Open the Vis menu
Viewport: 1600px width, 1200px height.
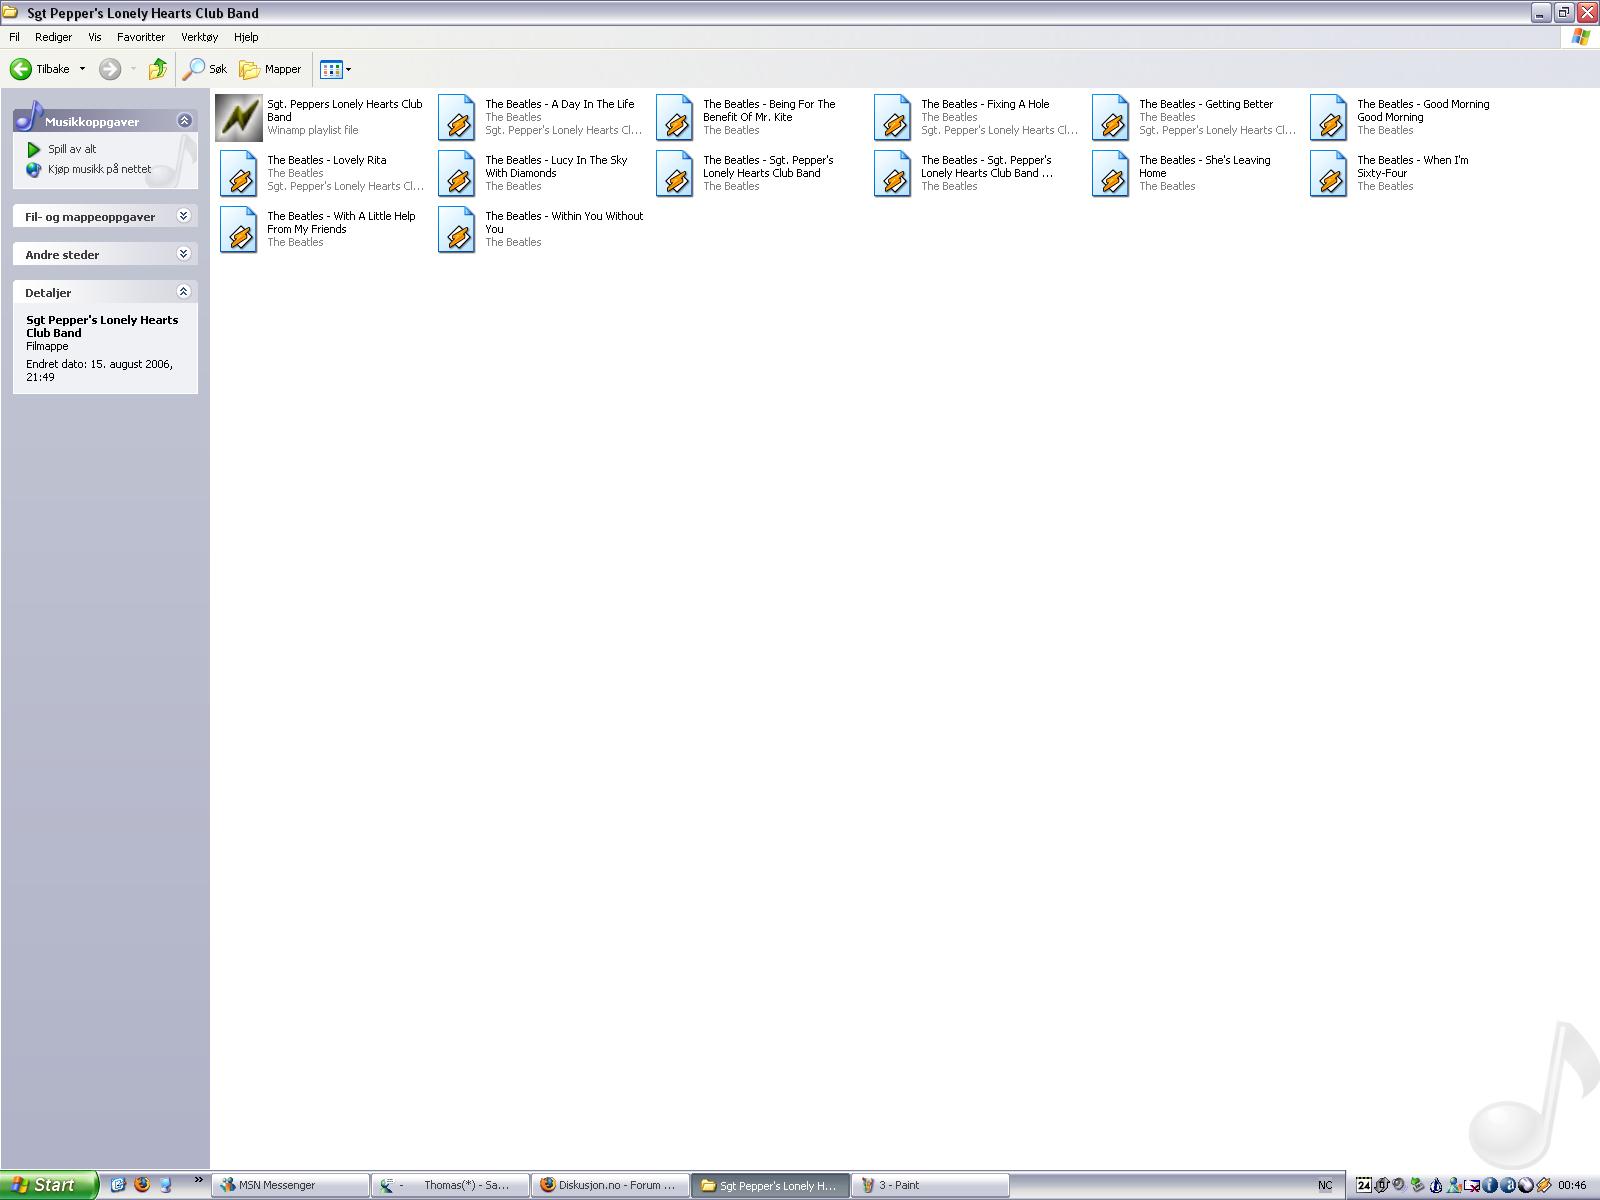95,37
